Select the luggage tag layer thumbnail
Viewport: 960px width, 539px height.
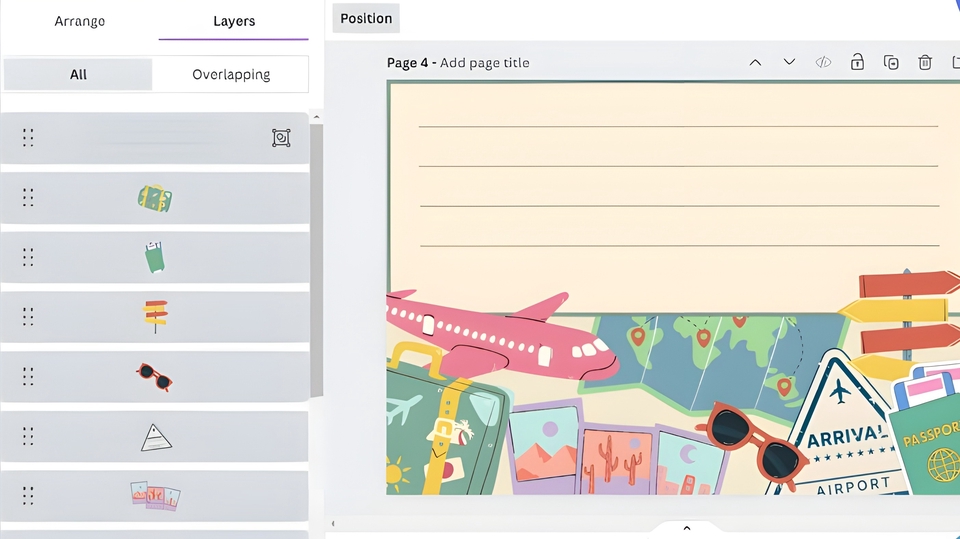[154, 257]
